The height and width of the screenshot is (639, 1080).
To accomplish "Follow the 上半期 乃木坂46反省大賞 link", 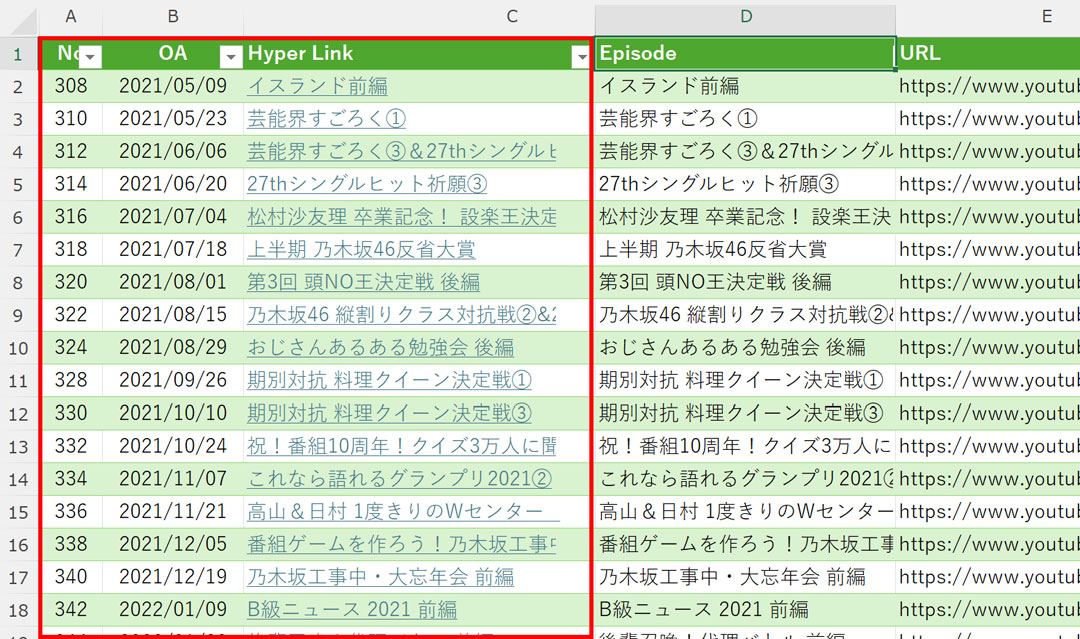I will (361, 250).
